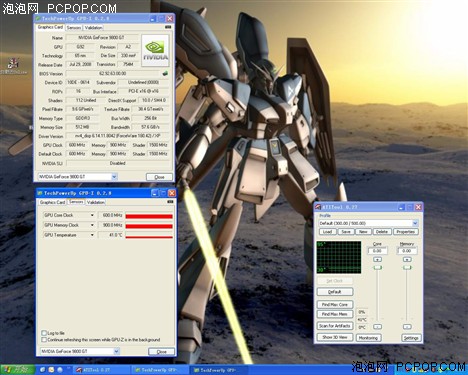Viewport: 468px width, 375px height.
Task: Click the Driver Version value field
Action: (118, 136)
